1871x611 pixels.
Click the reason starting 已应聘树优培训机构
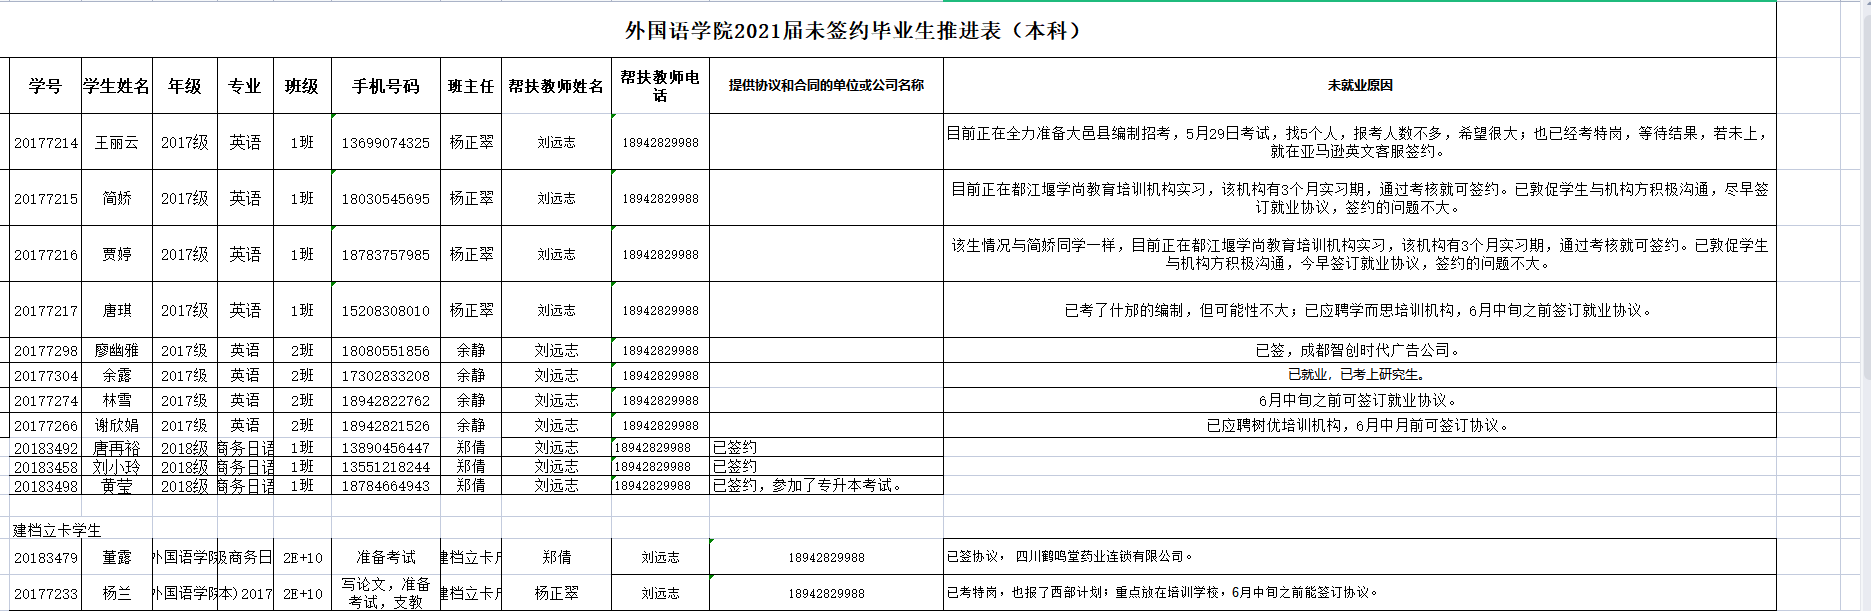click(1360, 425)
